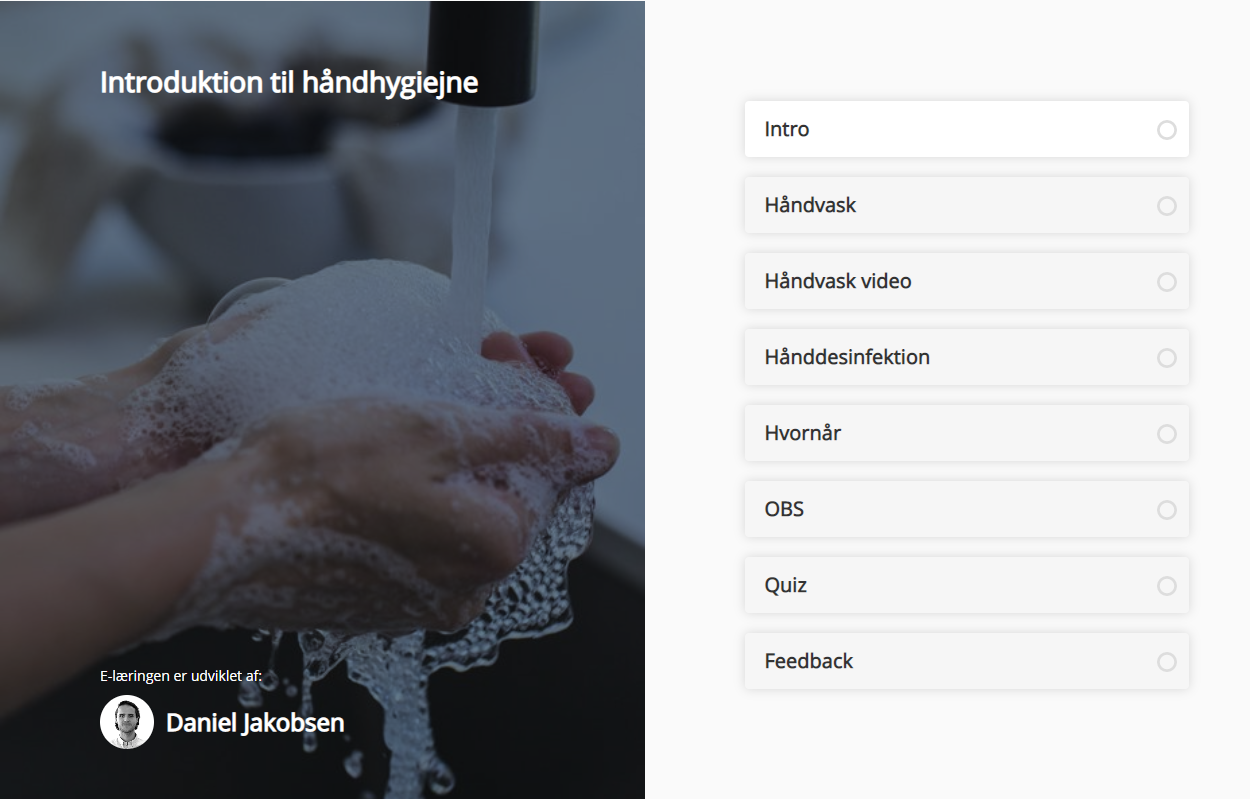Click the status circle beside Håndvask video
This screenshot has width=1250, height=799.
point(1167,282)
